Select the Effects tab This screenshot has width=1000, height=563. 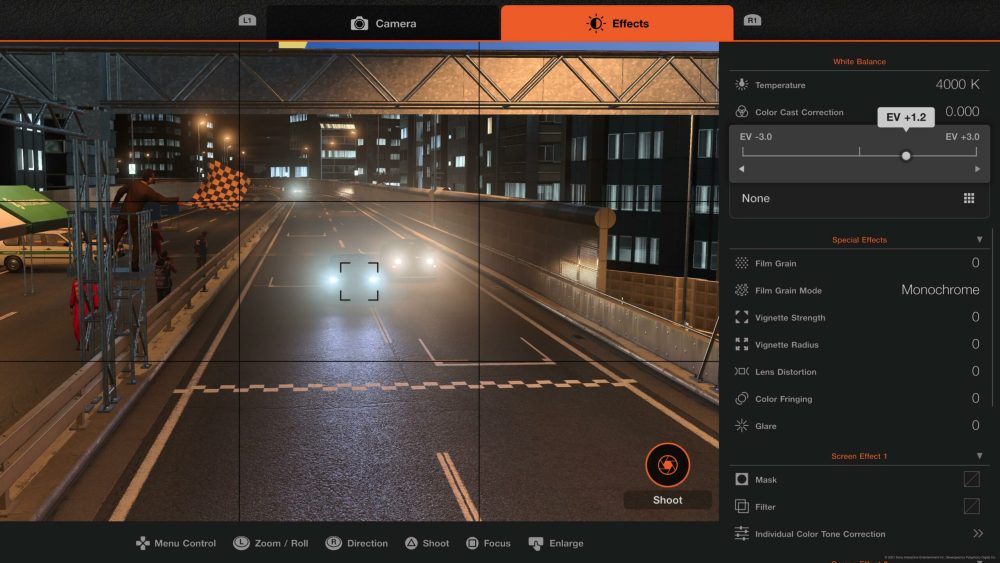[x=617, y=23]
